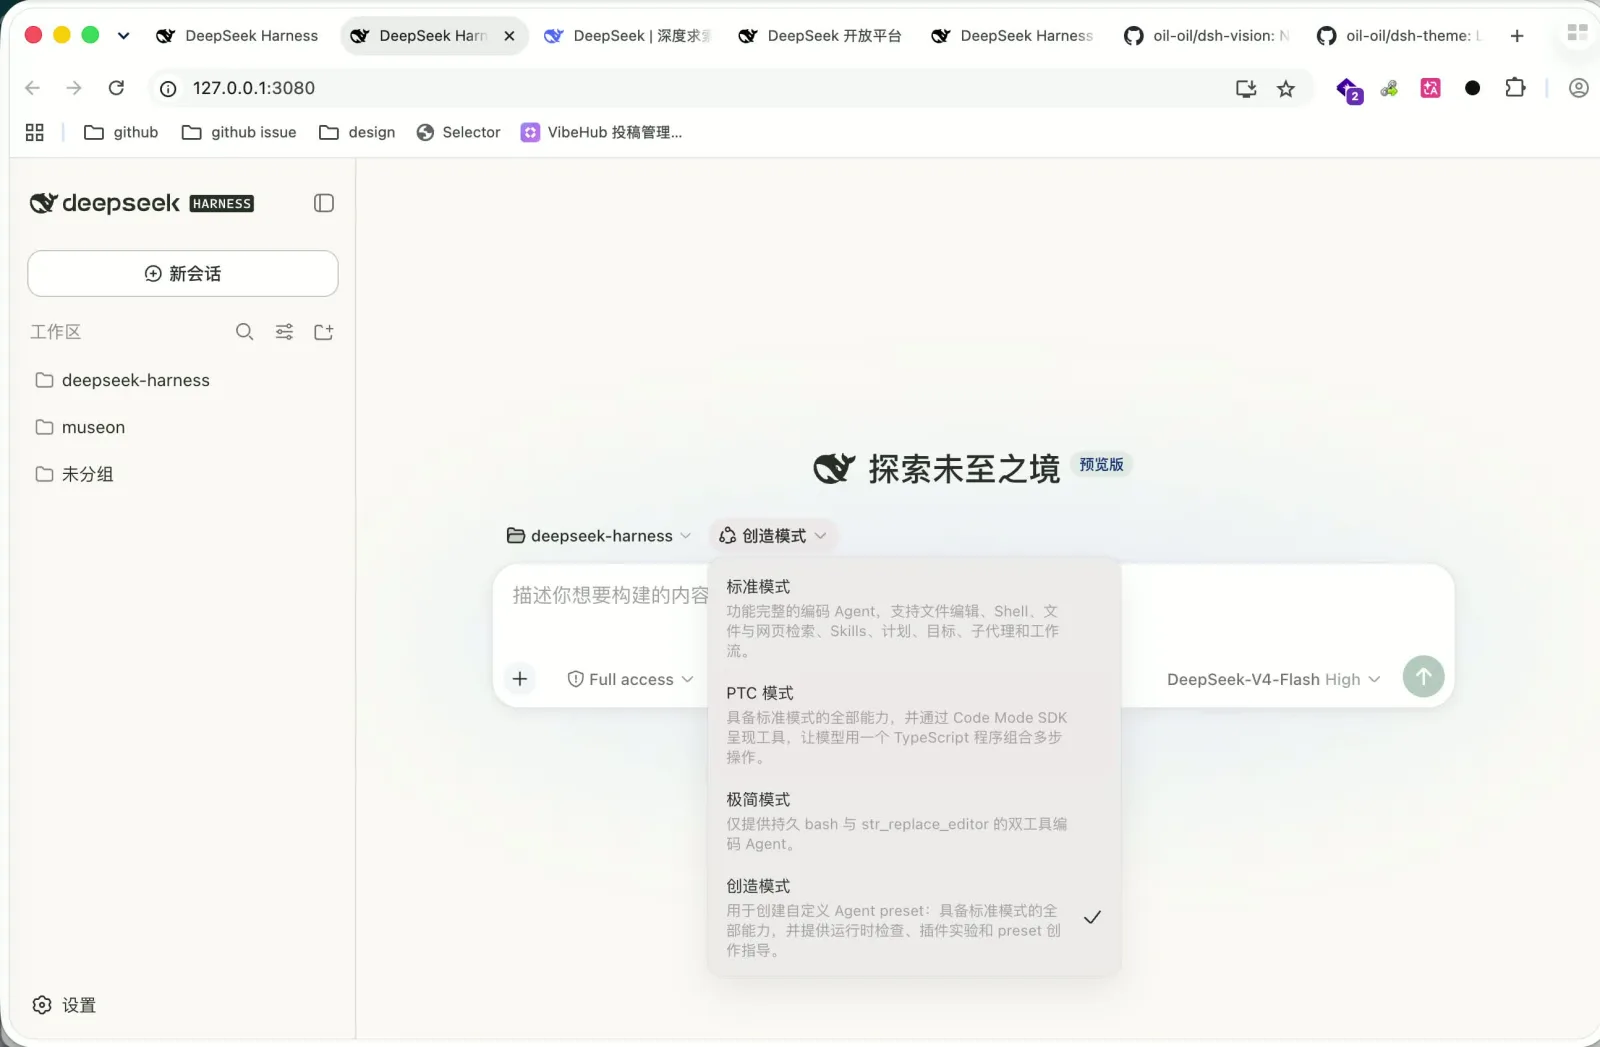Open the Extensions puzzle menu
Viewport: 1600px width, 1047px height.
coord(1515,88)
